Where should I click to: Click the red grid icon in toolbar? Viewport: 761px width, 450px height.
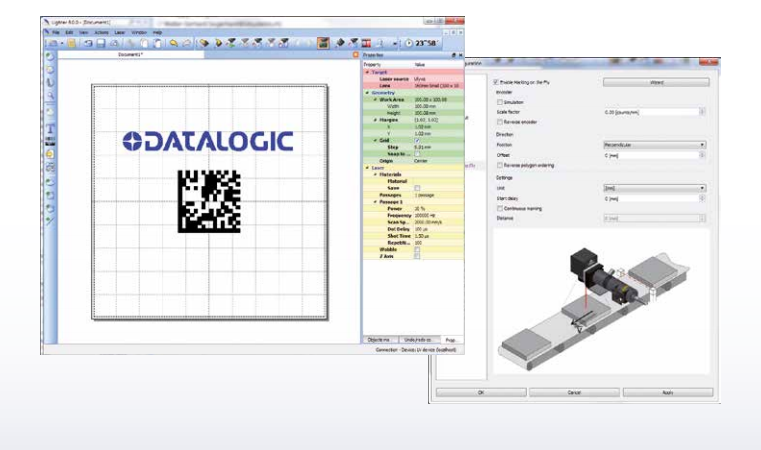pos(368,46)
